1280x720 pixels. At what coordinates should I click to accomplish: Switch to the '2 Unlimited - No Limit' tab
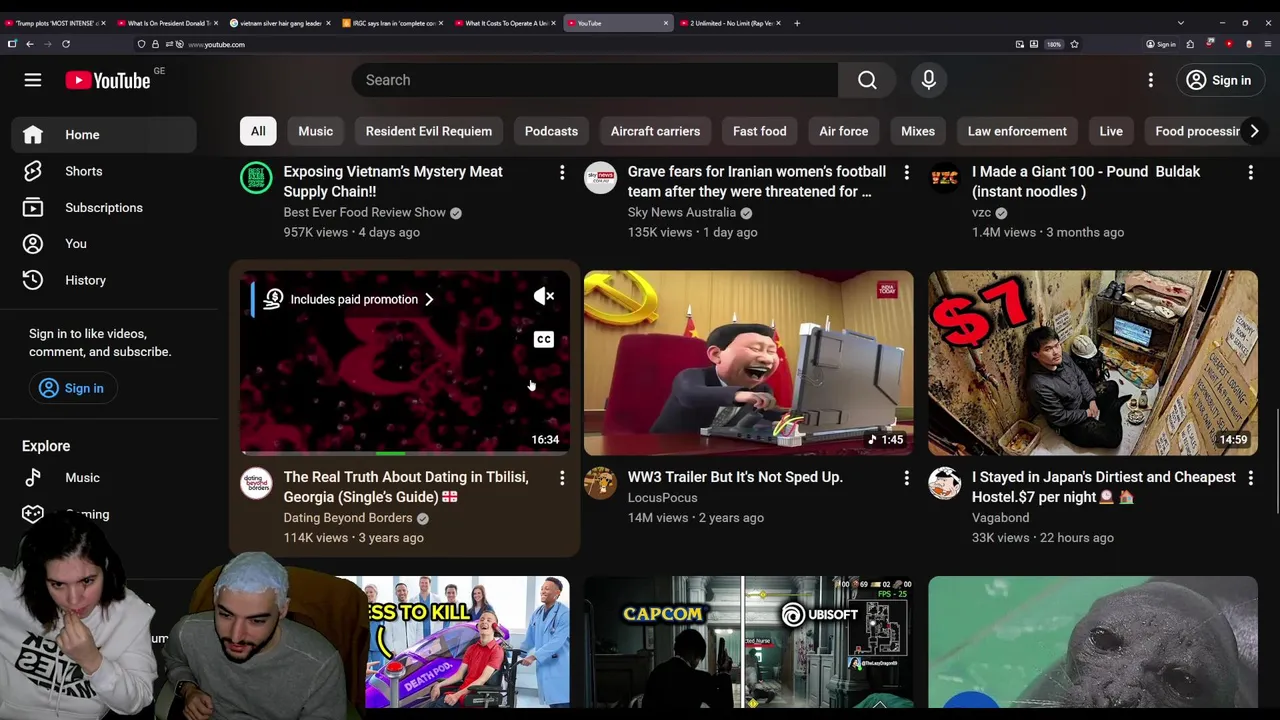731,23
